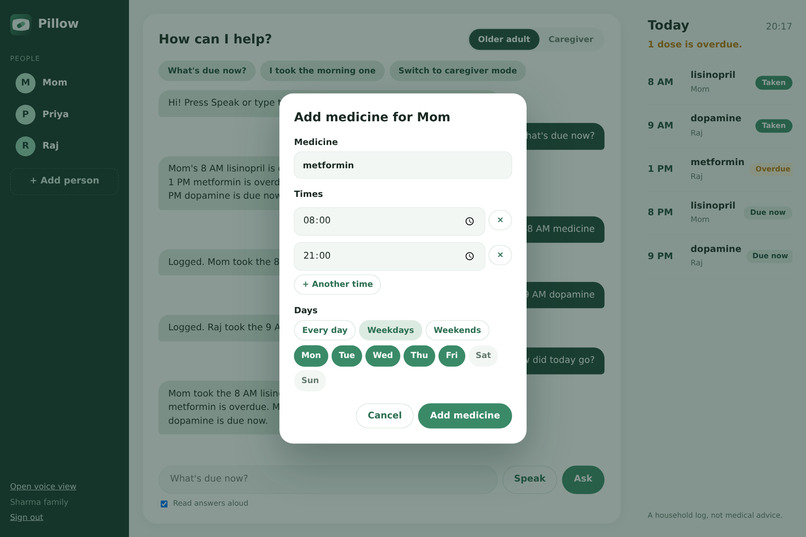
Task: Switch to Older adult mode
Action: [504, 39]
